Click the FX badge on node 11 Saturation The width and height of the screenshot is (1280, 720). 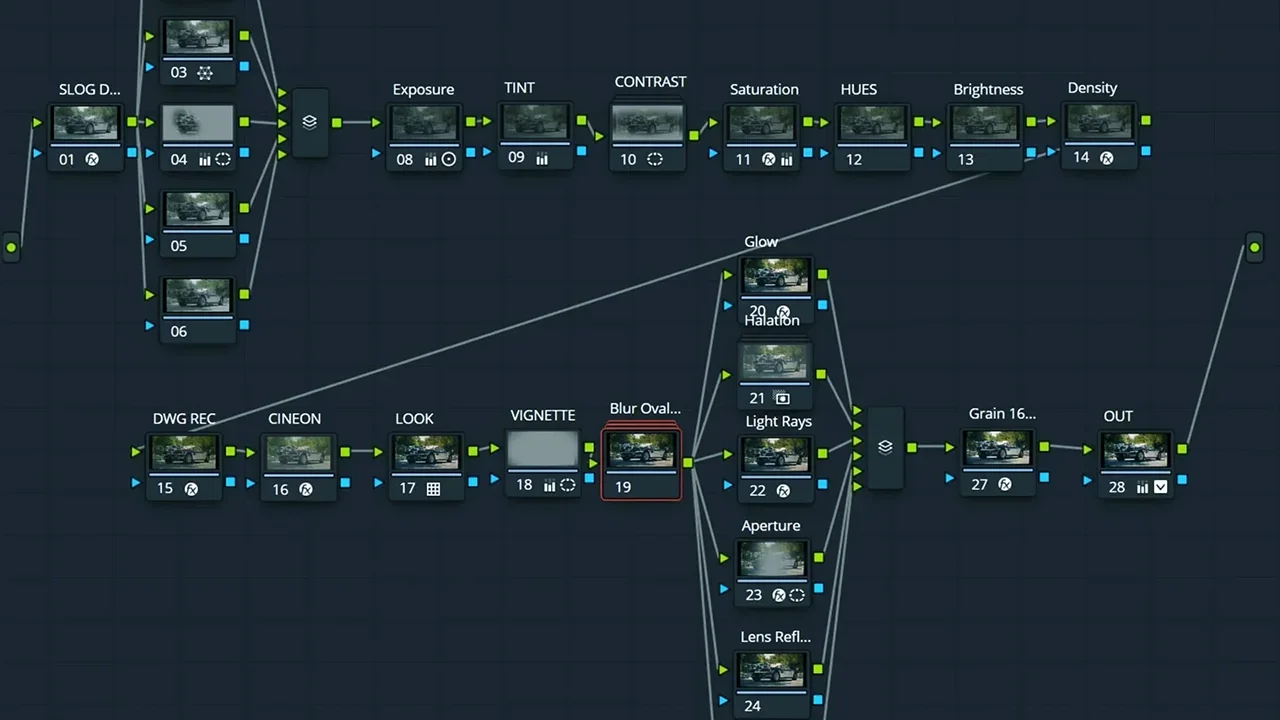[769, 159]
